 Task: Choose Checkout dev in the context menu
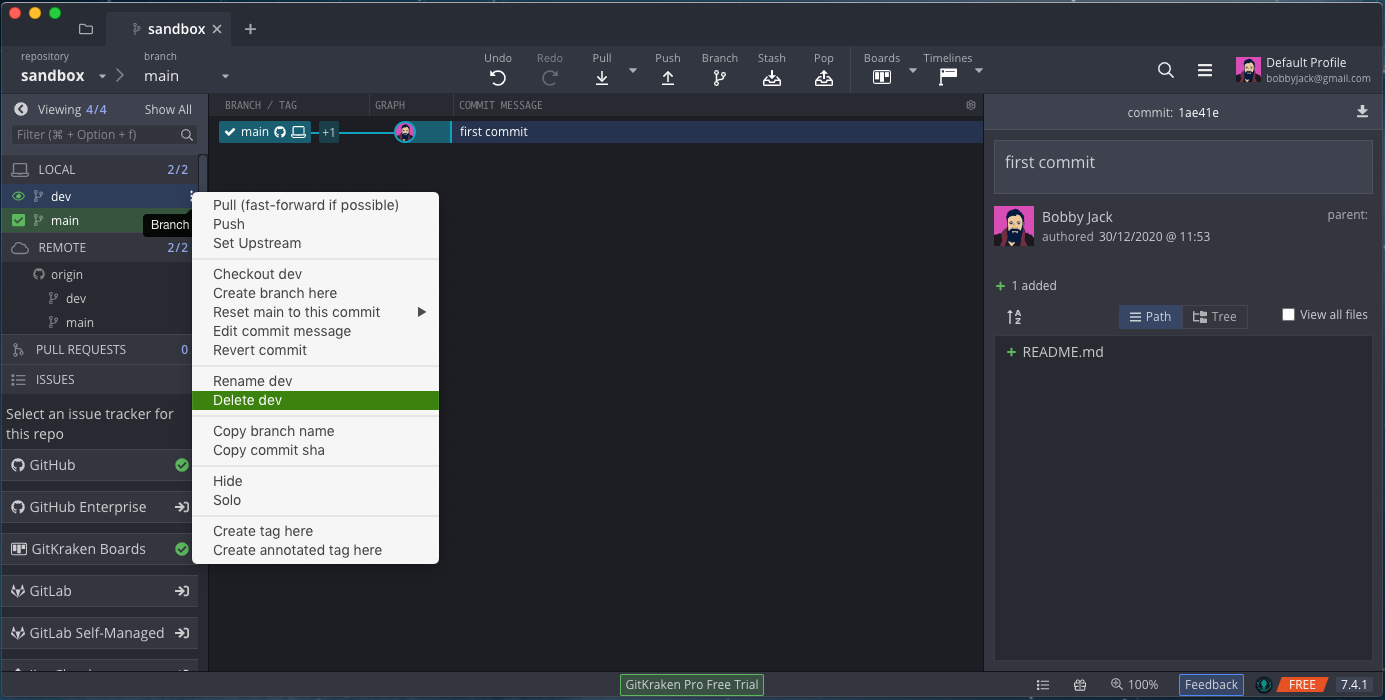[x=257, y=273]
